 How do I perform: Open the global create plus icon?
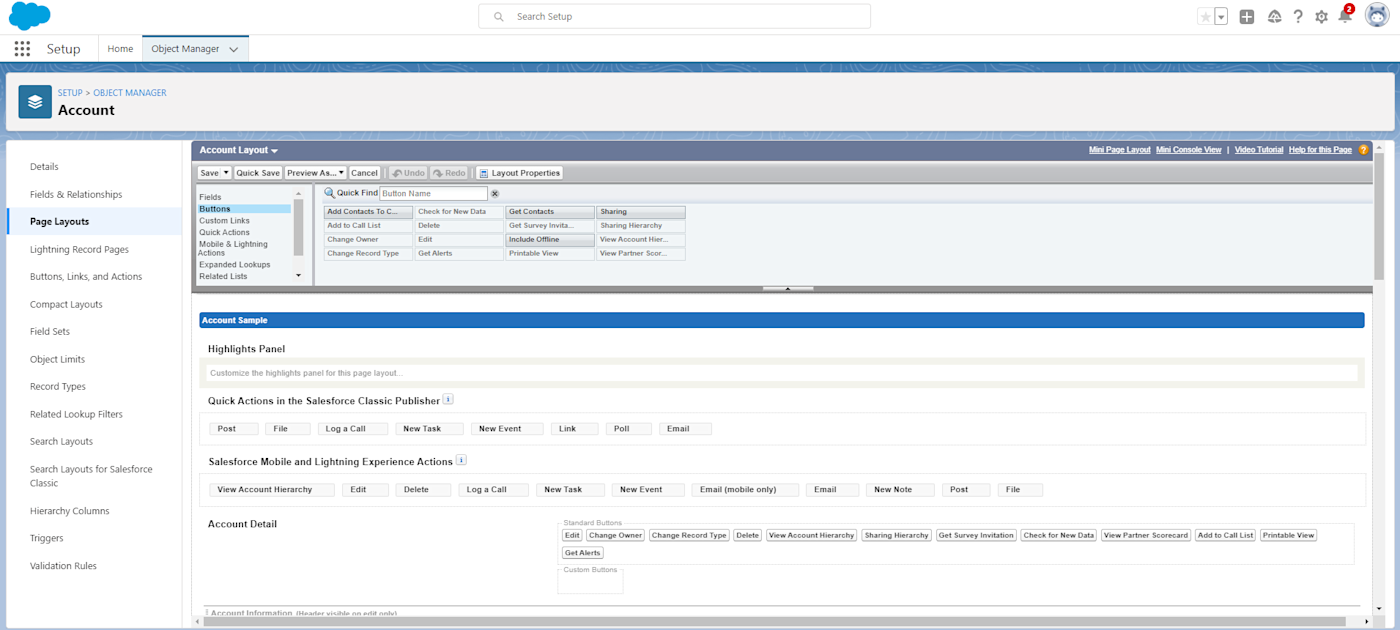[1247, 17]
